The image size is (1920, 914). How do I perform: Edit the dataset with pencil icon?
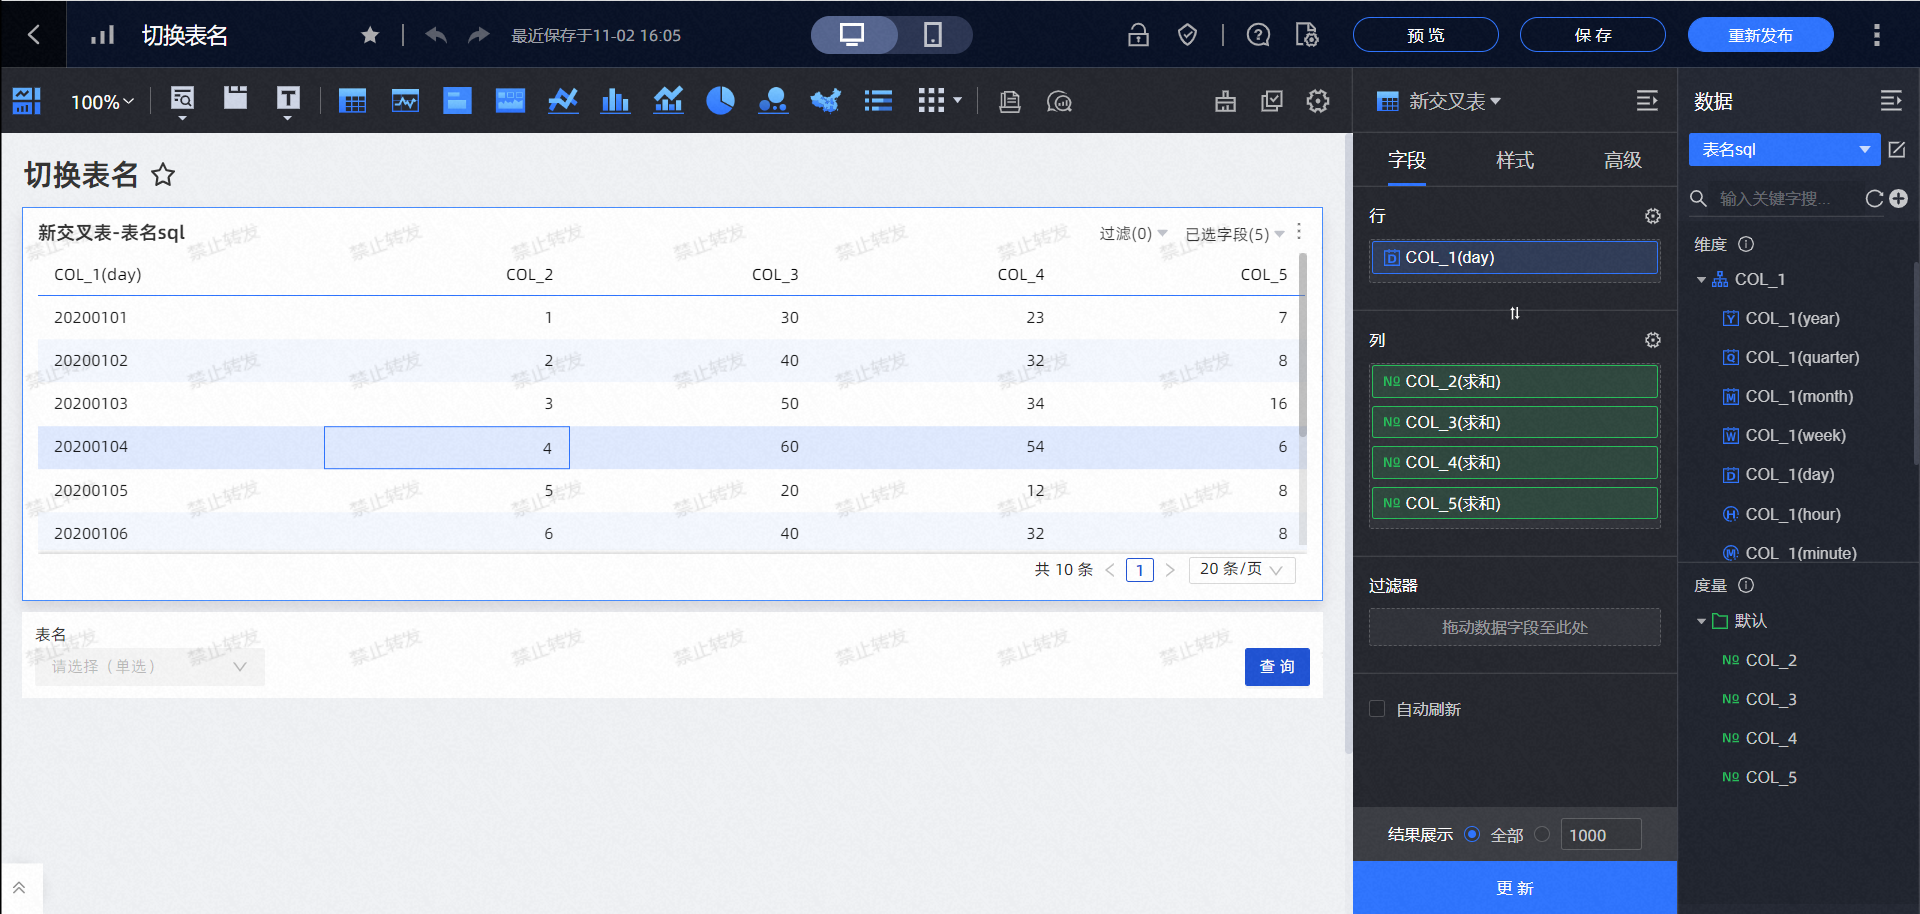(x=1897, y=150)
